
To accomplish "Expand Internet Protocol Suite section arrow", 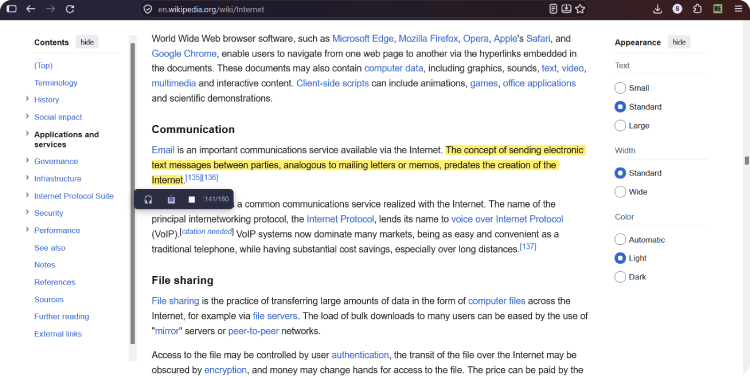I will pos(27,195).
